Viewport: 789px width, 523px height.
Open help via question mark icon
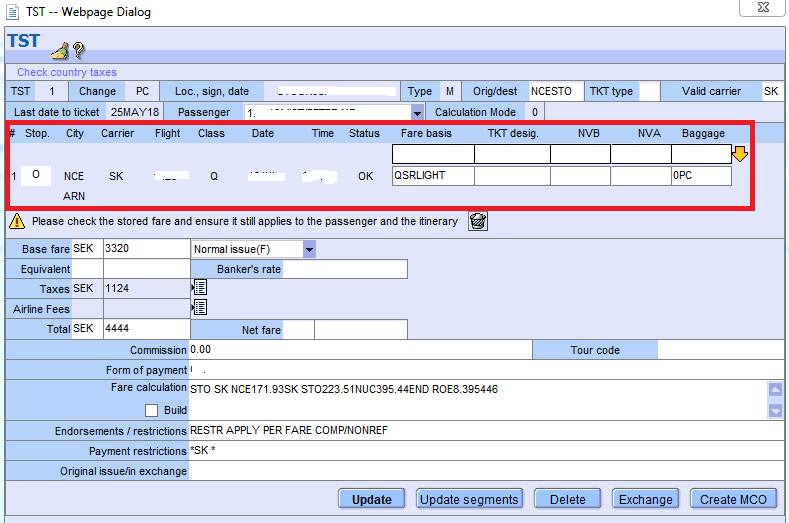click(x=78, y=50)
